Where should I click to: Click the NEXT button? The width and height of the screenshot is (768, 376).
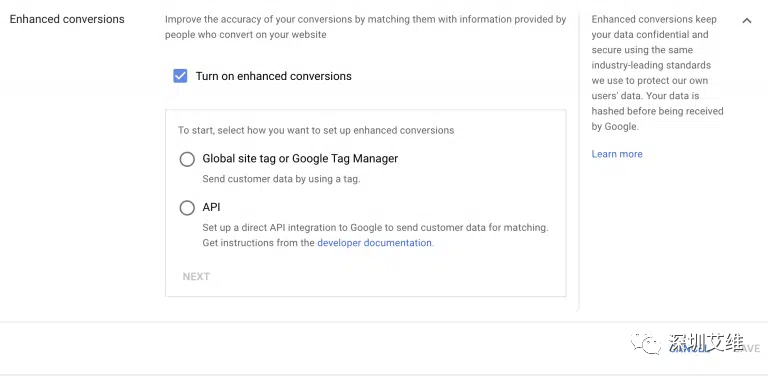coord(196,277)
